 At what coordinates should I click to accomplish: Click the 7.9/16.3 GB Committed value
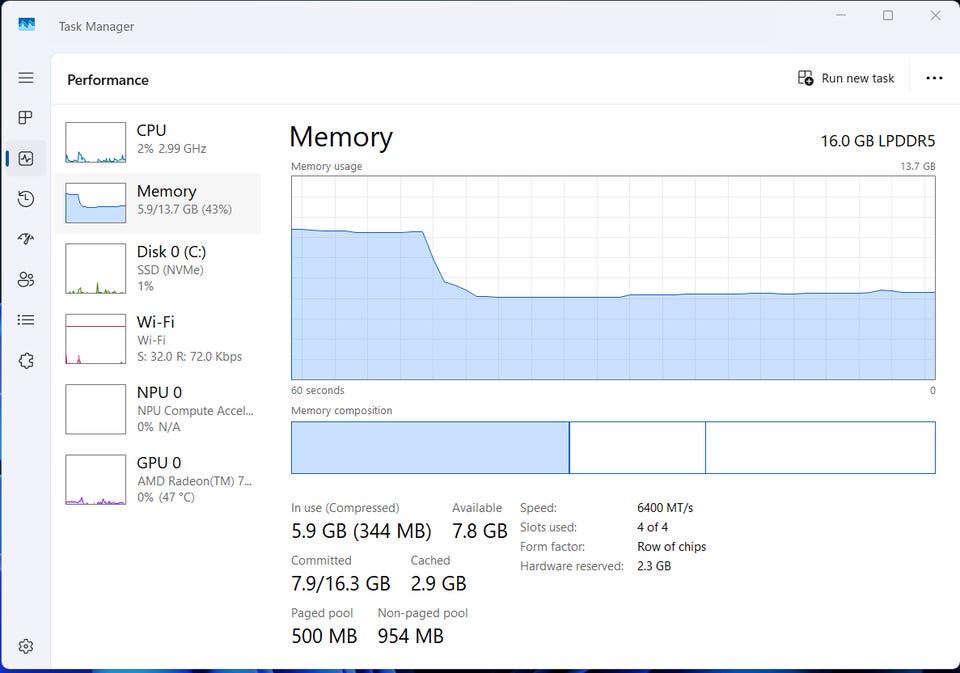340,584
